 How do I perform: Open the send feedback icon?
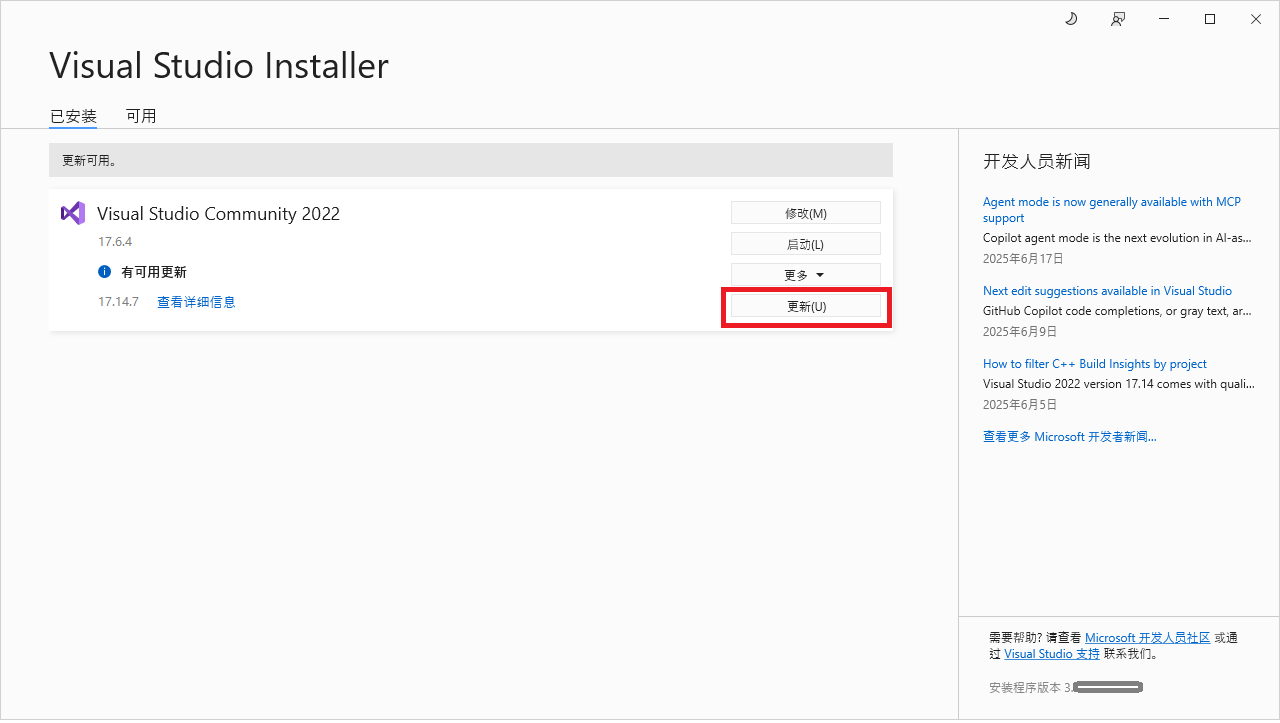click(1118, 19)
